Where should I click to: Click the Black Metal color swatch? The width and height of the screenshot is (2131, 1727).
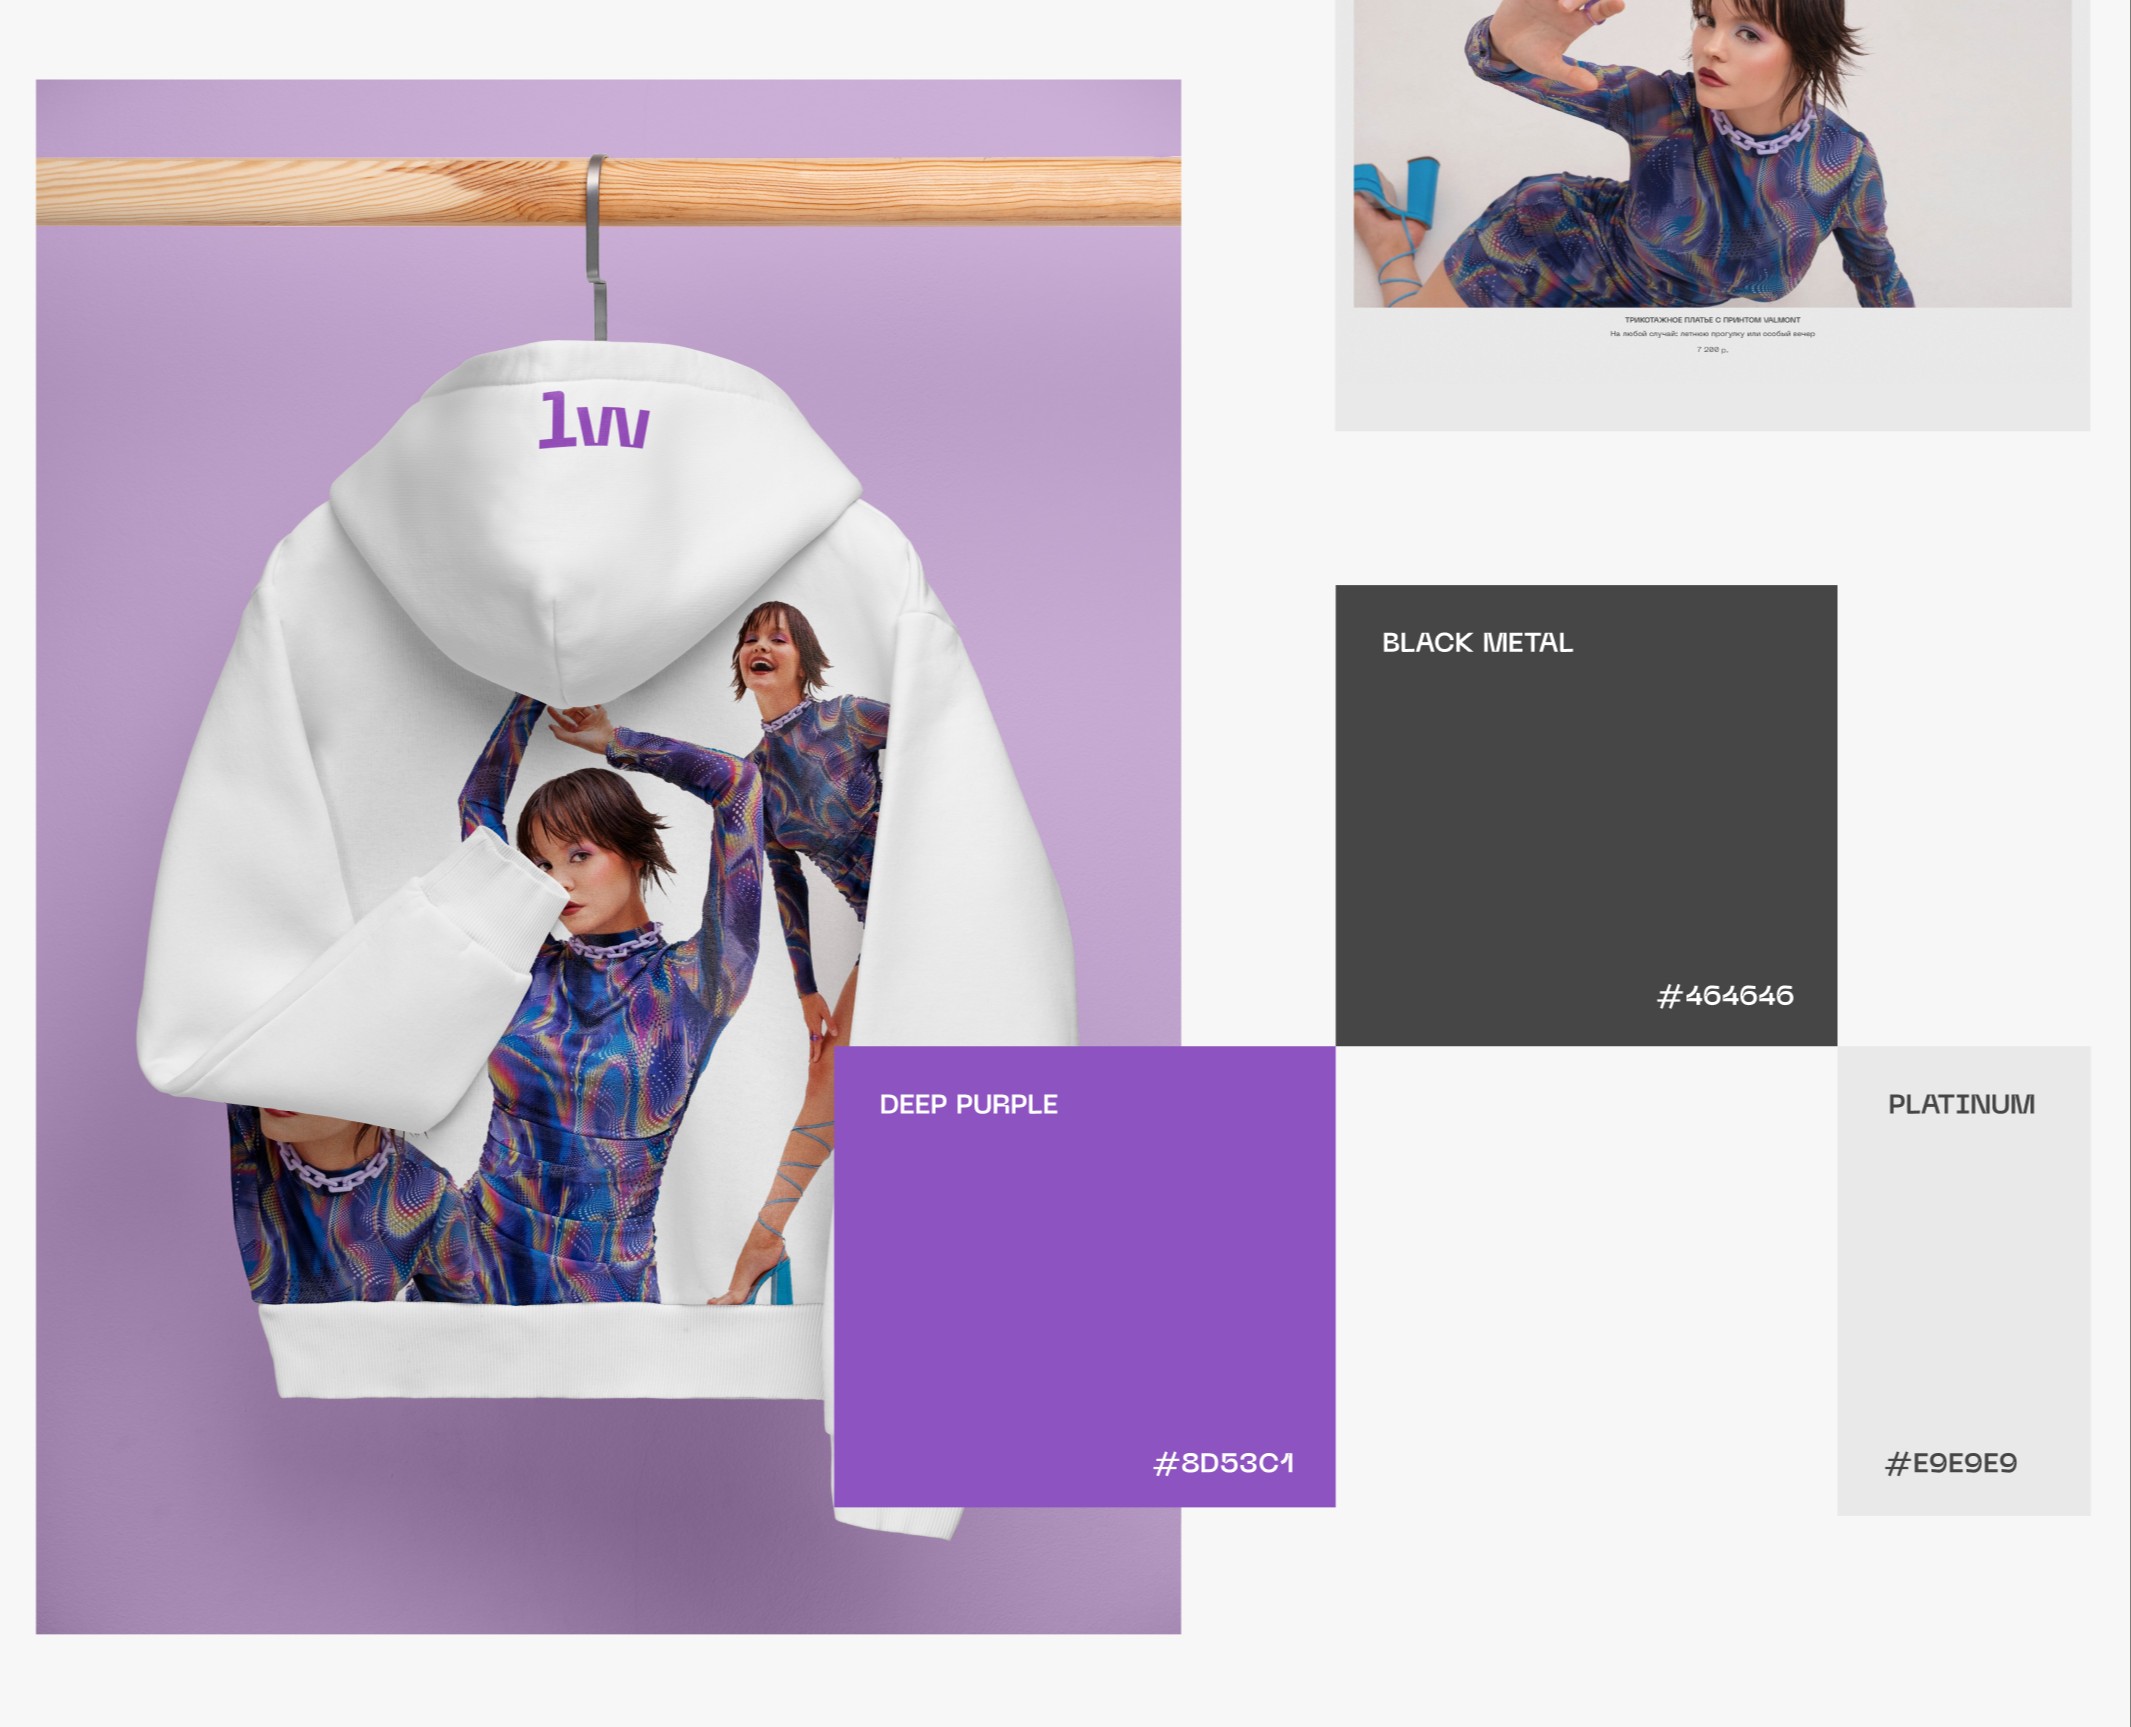pyautogui.click(x=1585, y=815)
